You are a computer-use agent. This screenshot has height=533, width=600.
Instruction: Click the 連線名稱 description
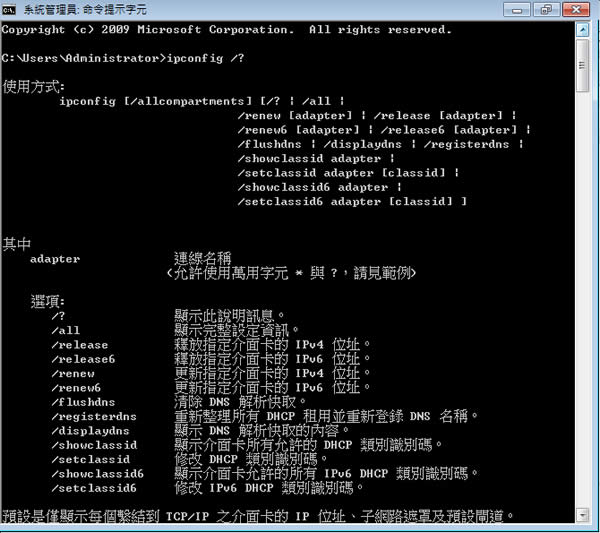pyautogui.click(x=202, y=259)
